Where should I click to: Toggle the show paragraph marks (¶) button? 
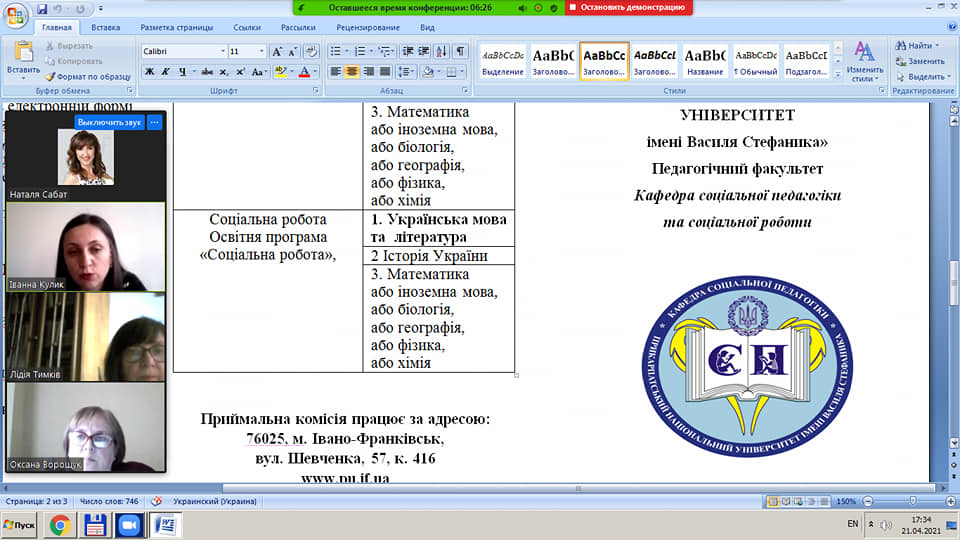[x=460, y=50]
